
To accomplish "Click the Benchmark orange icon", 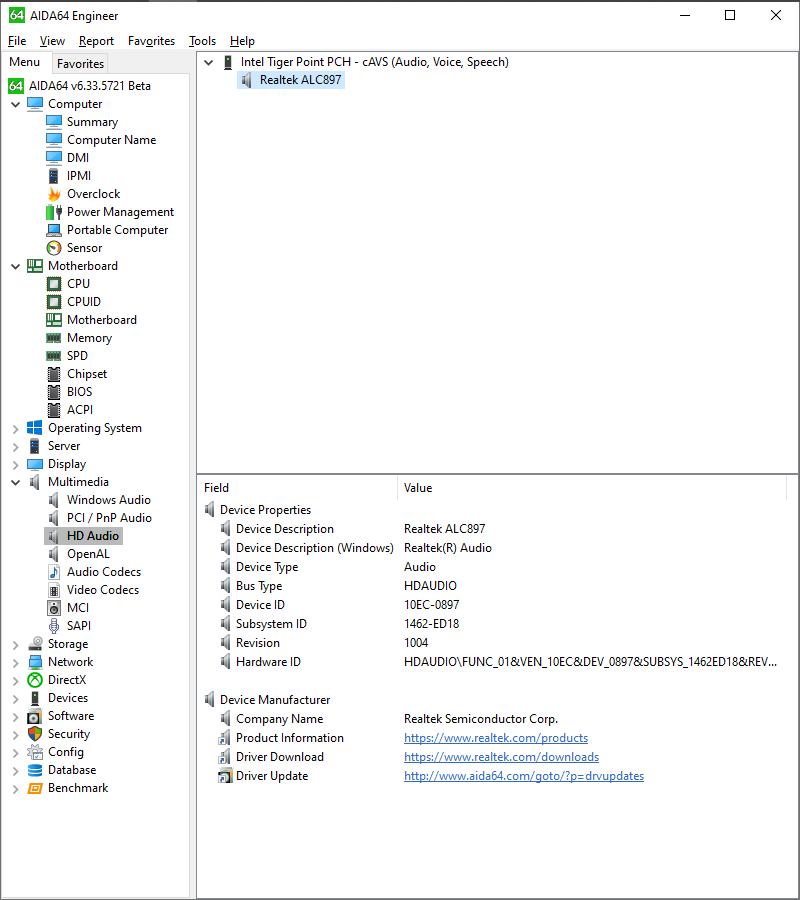I will click(x=35, y=788).
